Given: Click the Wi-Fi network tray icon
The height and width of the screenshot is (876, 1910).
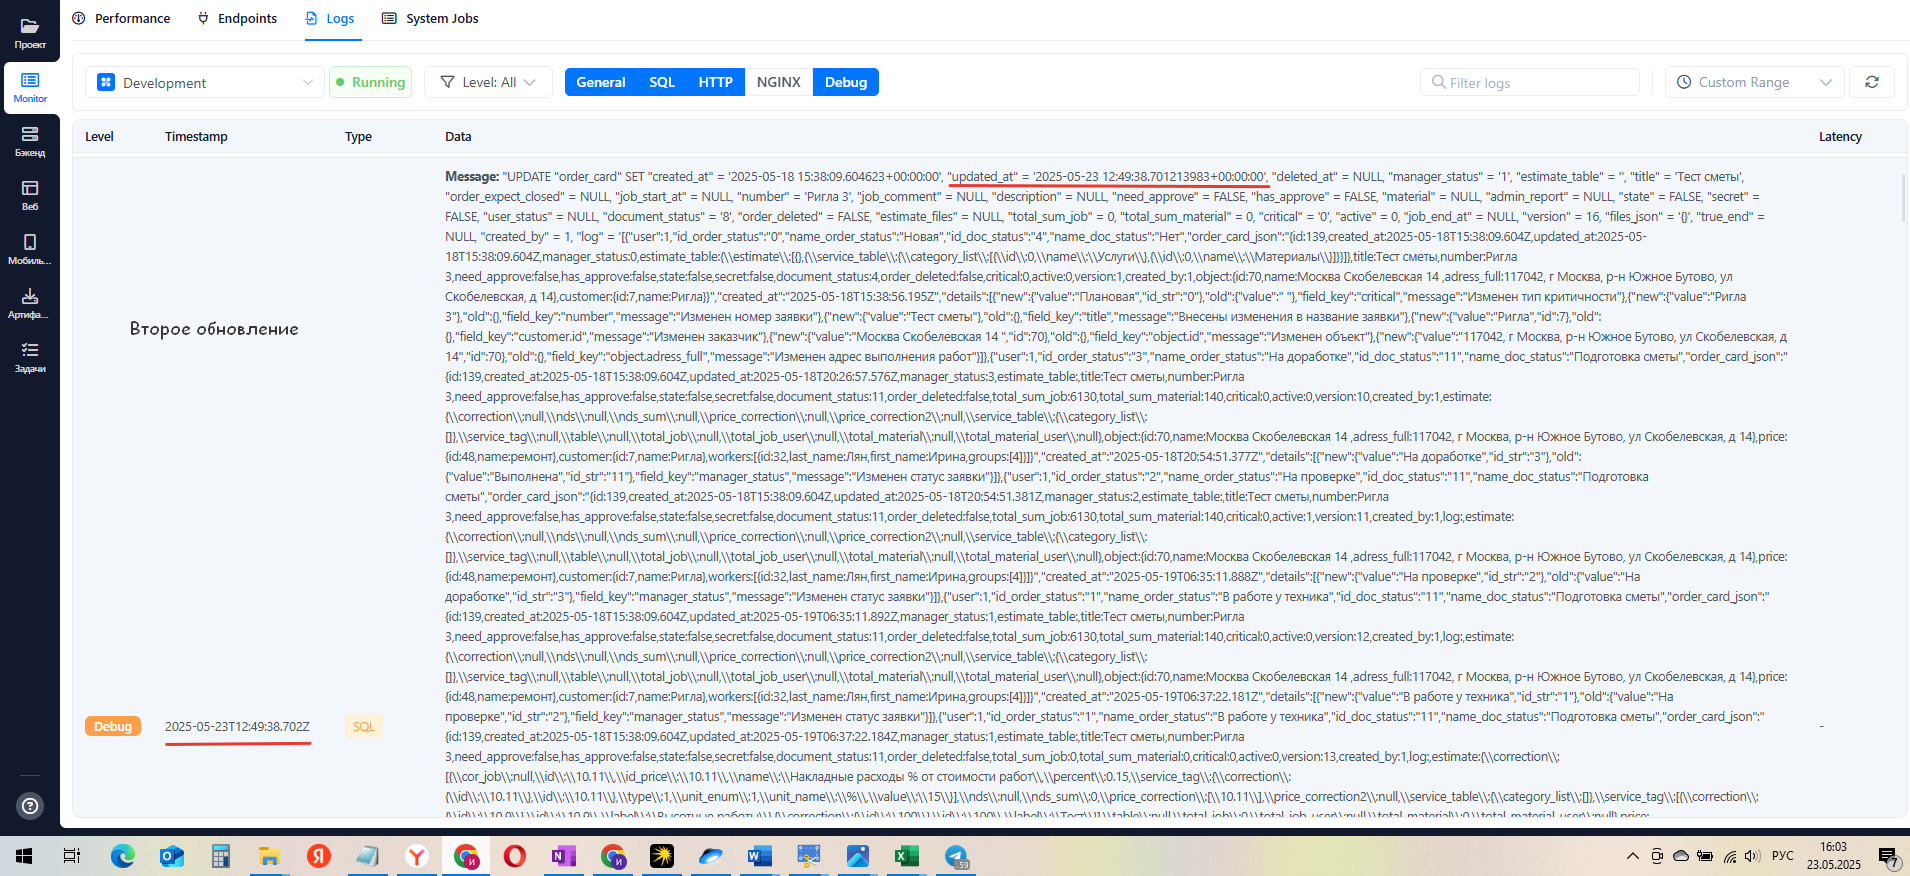Looking at the screenshot, I should click(x=1729, y=856).
